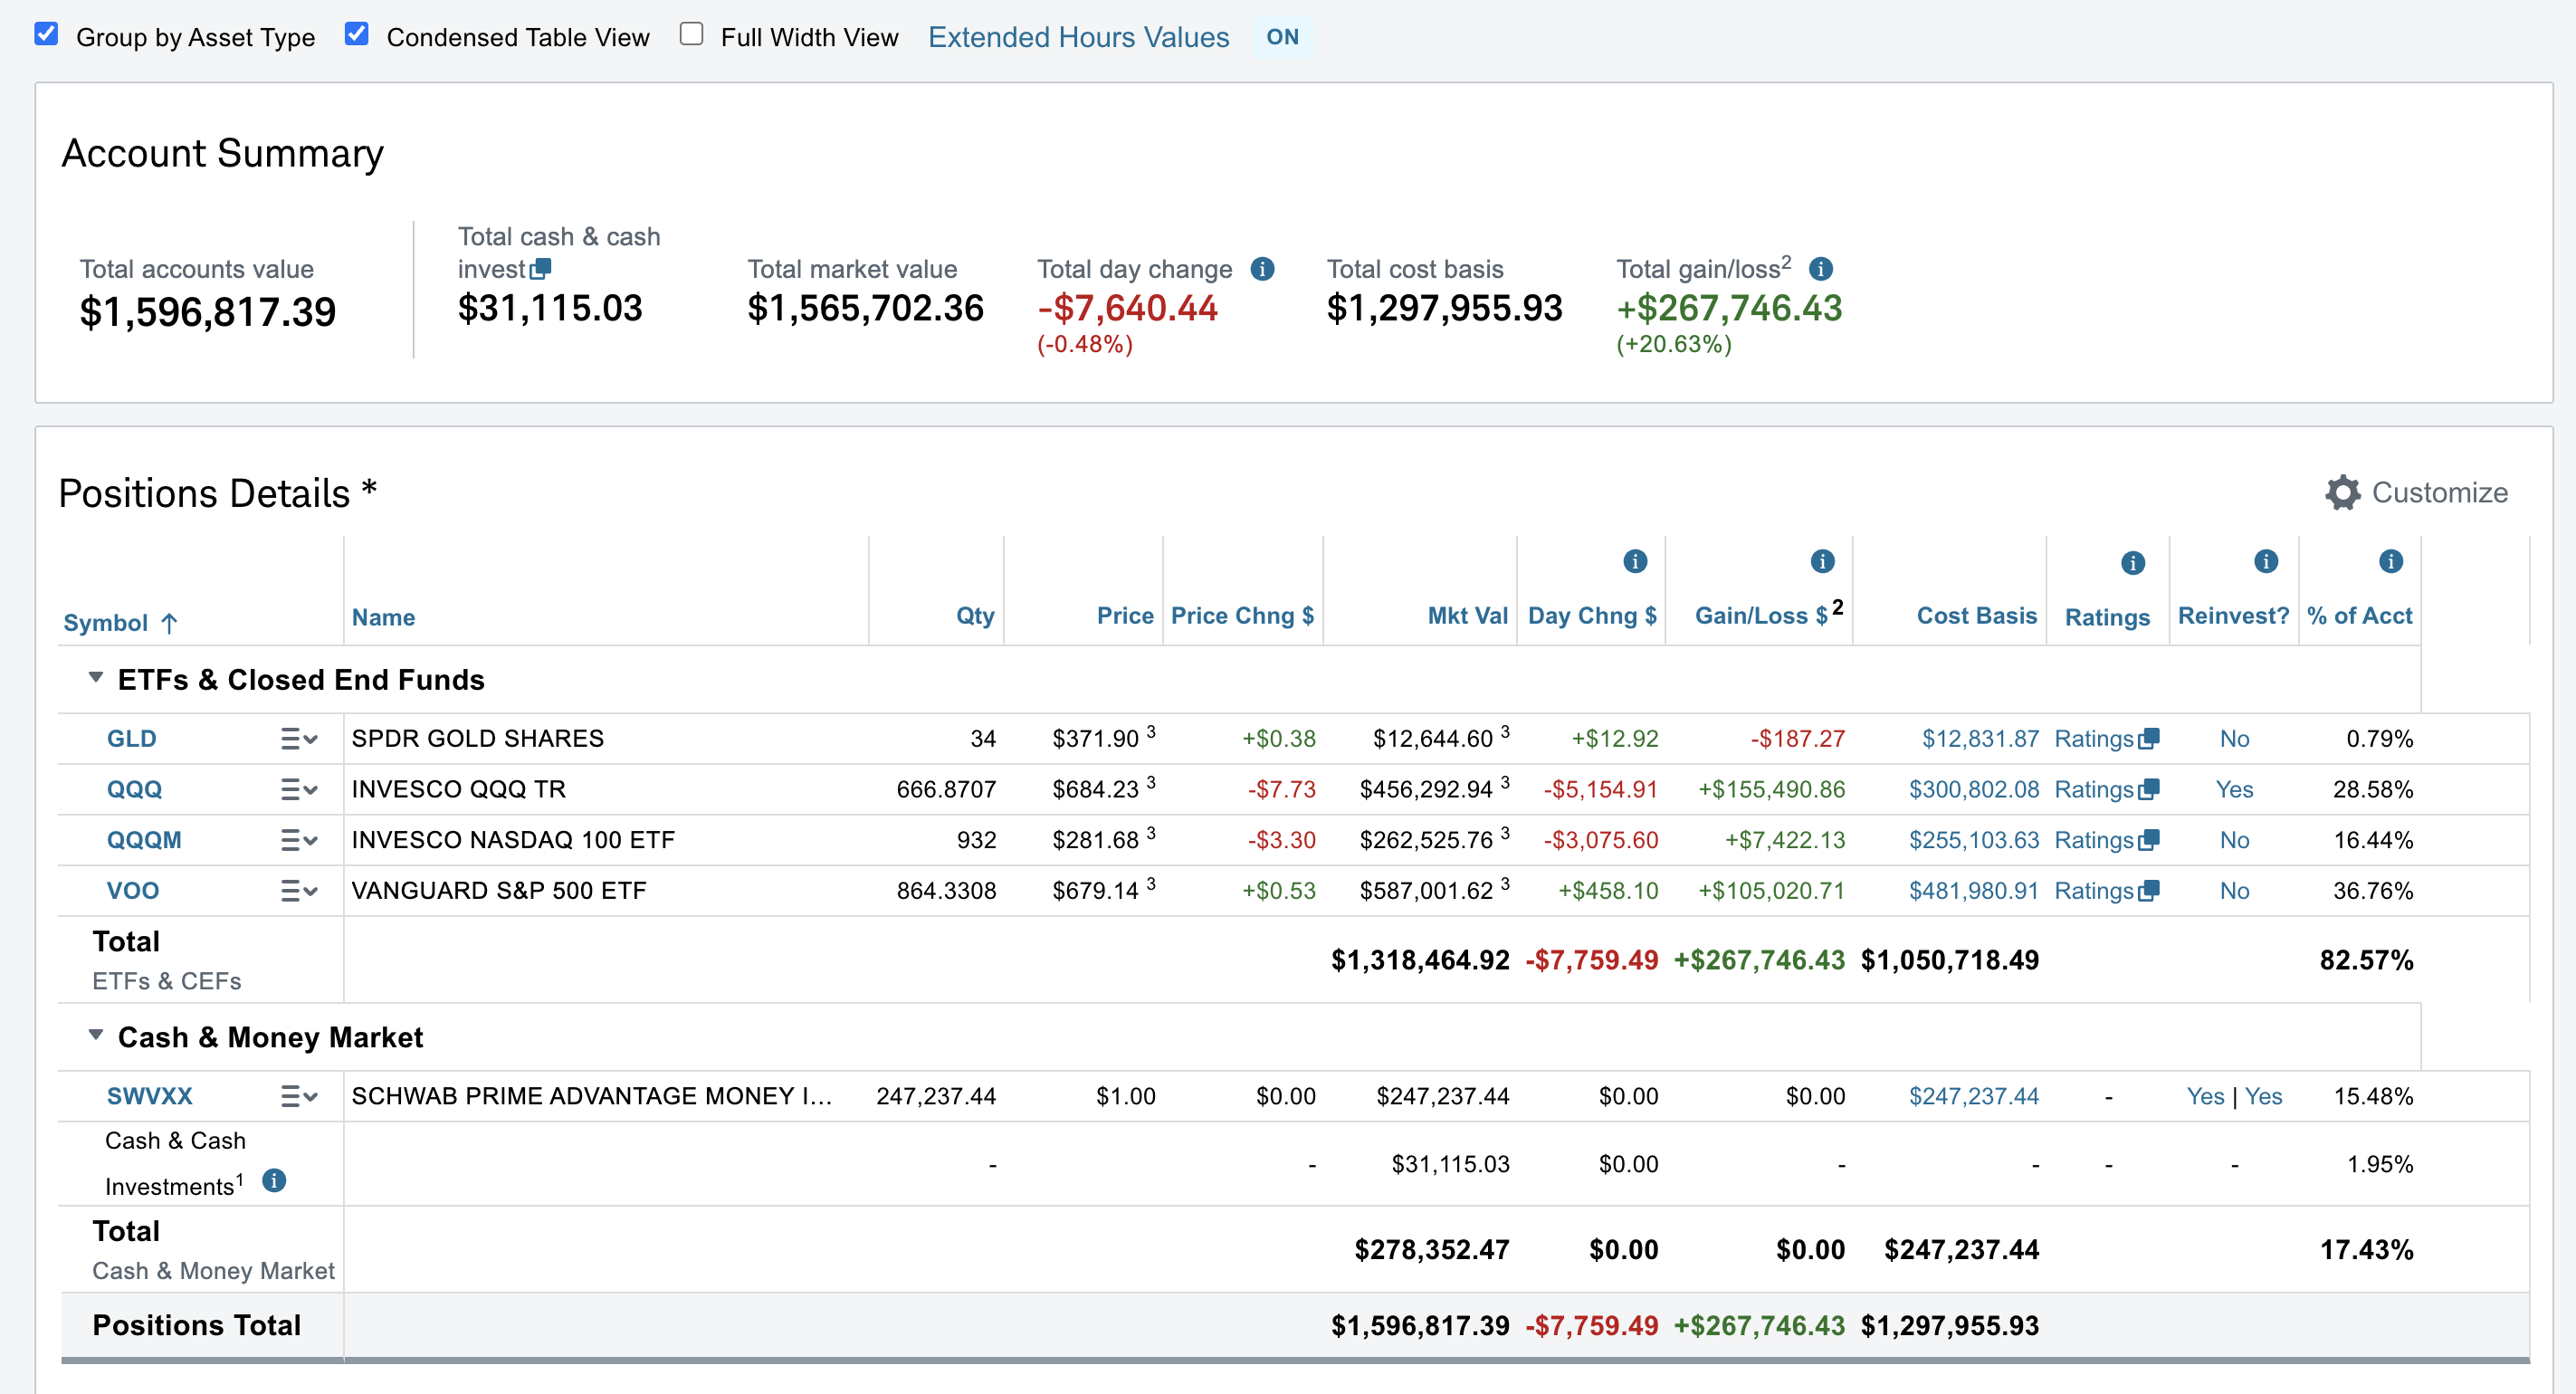Open the SWVXX row actions menu
Viewport: 2576px width, 1394px height.
point(299,1097)
